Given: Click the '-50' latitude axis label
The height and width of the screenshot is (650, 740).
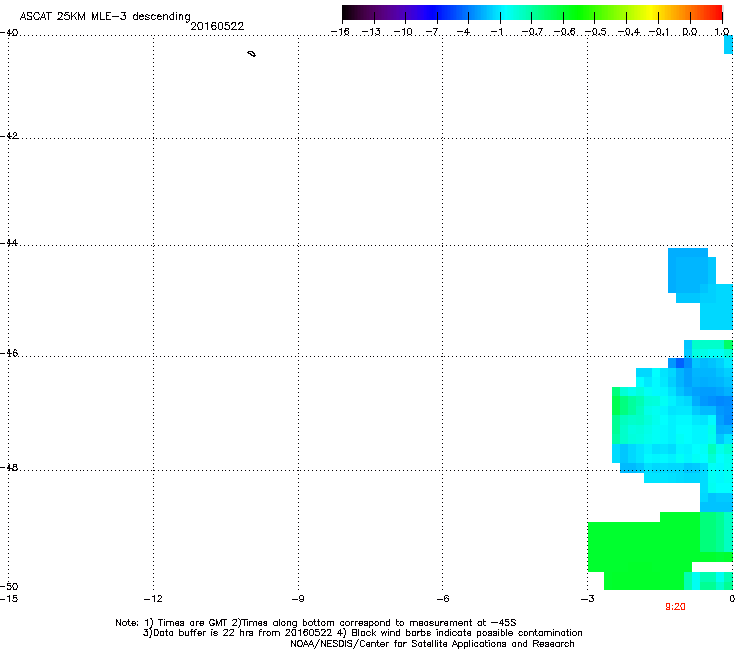Looking at the screenshot, I should pyautogui.click(x=9, y=586).
